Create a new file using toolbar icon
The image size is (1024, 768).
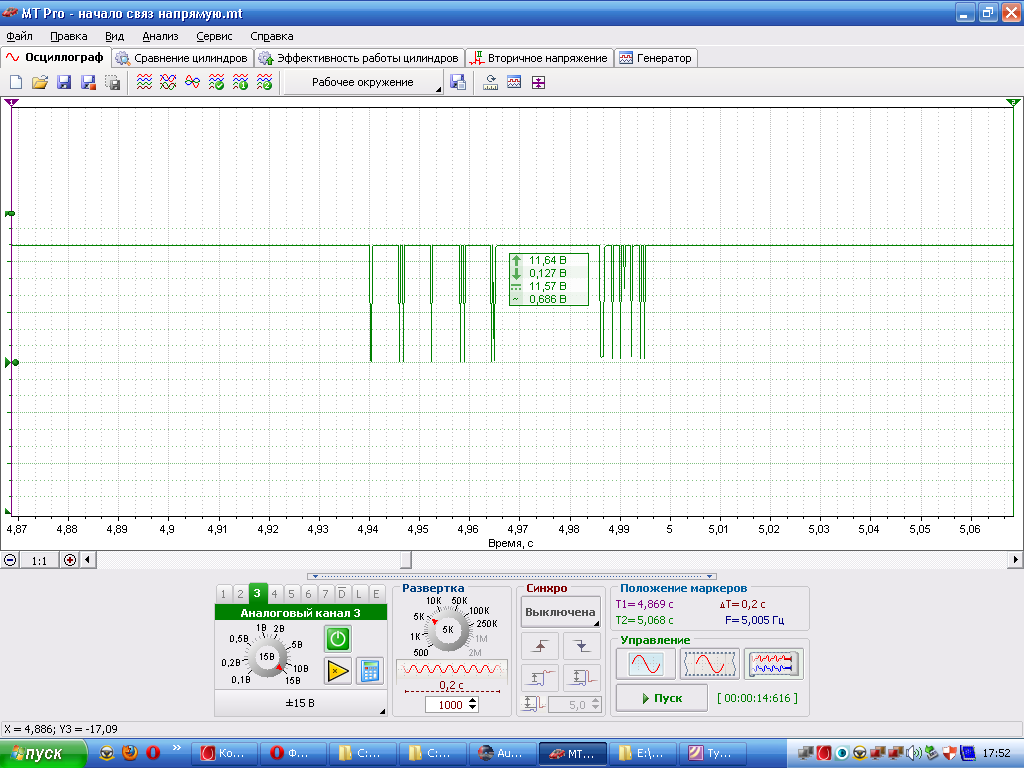[16, 82]
